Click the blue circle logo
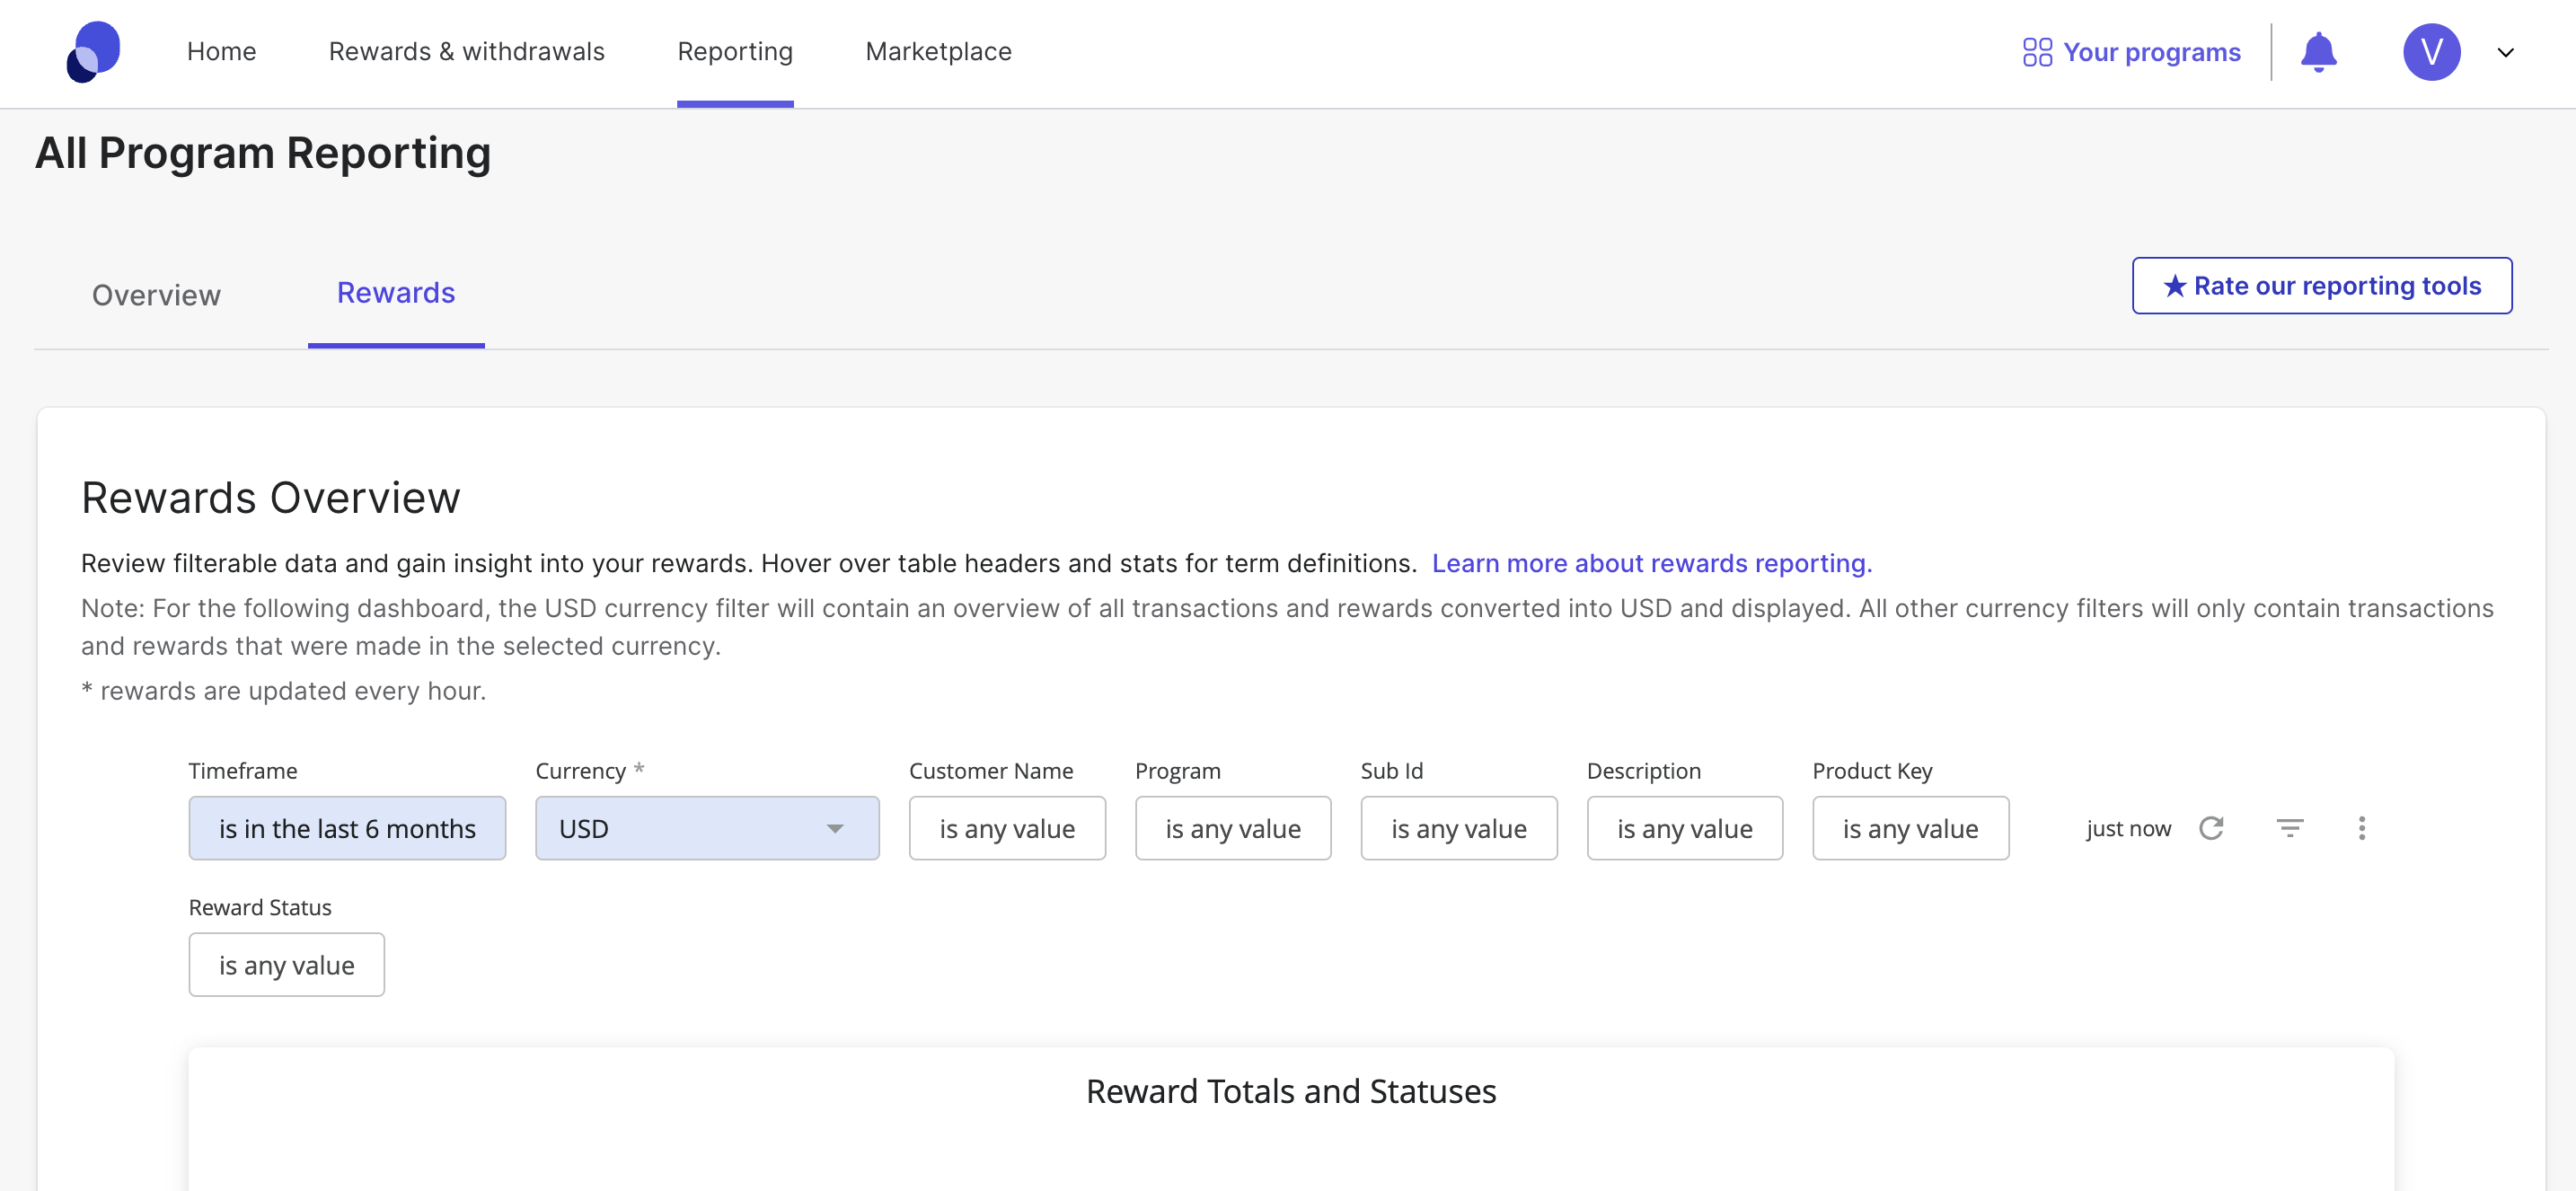 point(93,52)
